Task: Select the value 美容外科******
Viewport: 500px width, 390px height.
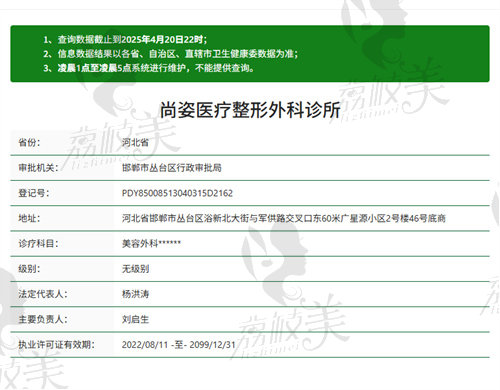Action: (151, 244)
